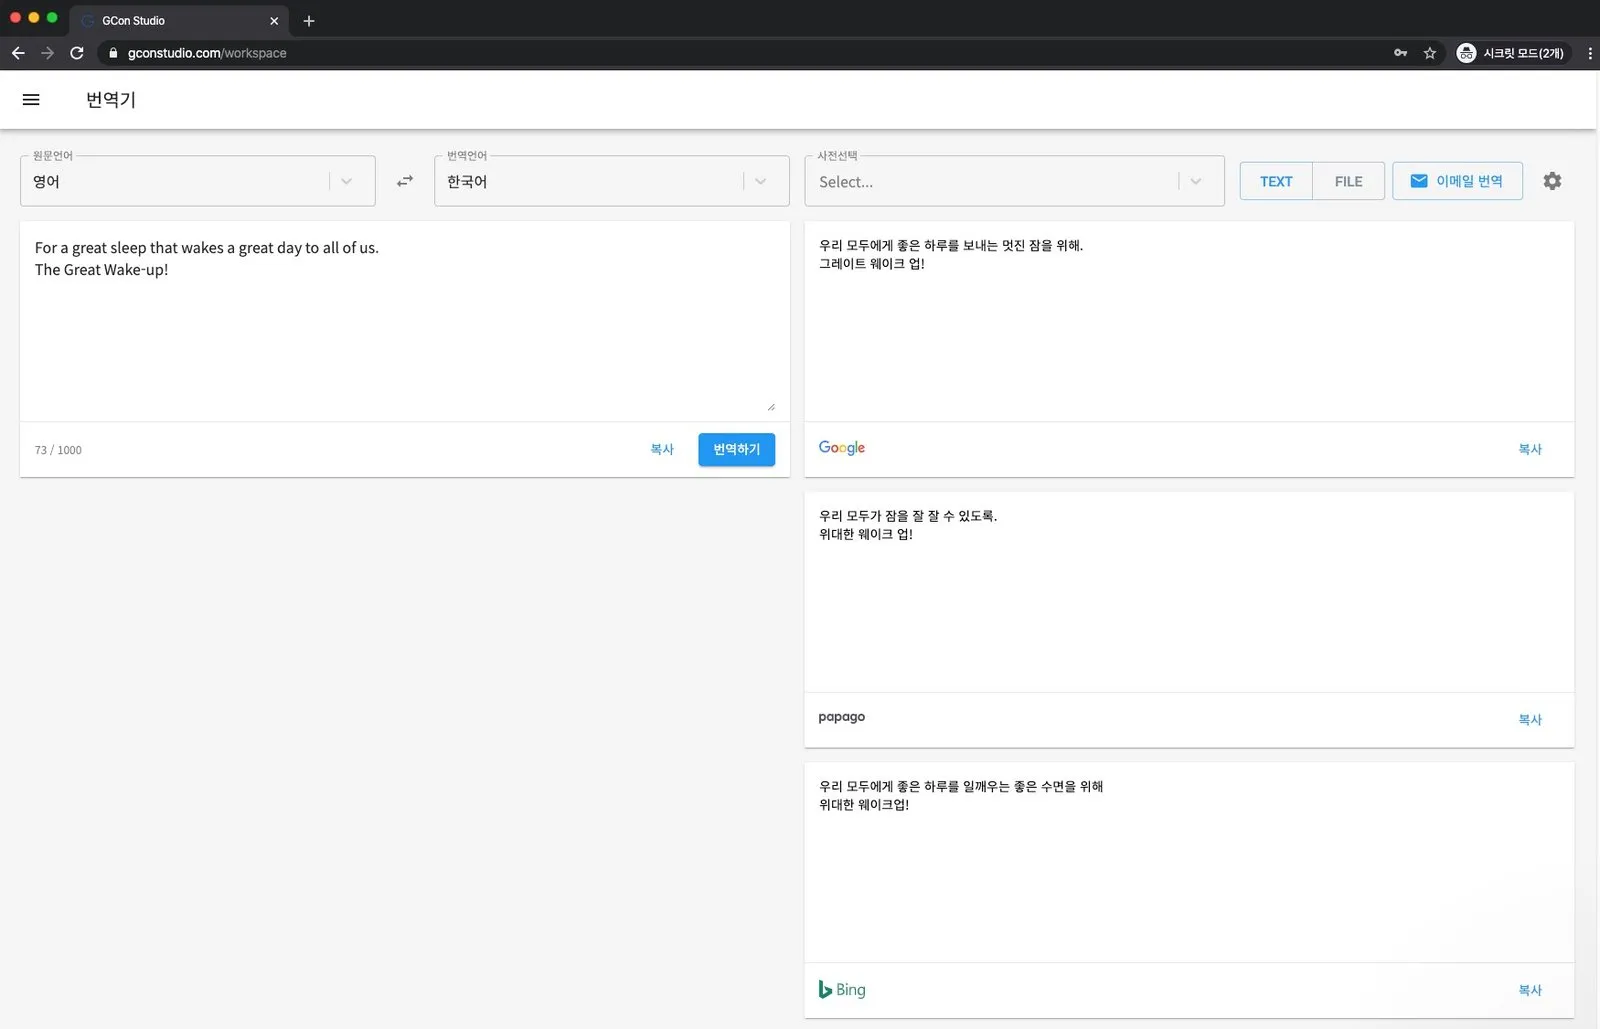
Task: Open the incognito profile indicator
Action: point(1512,53)
